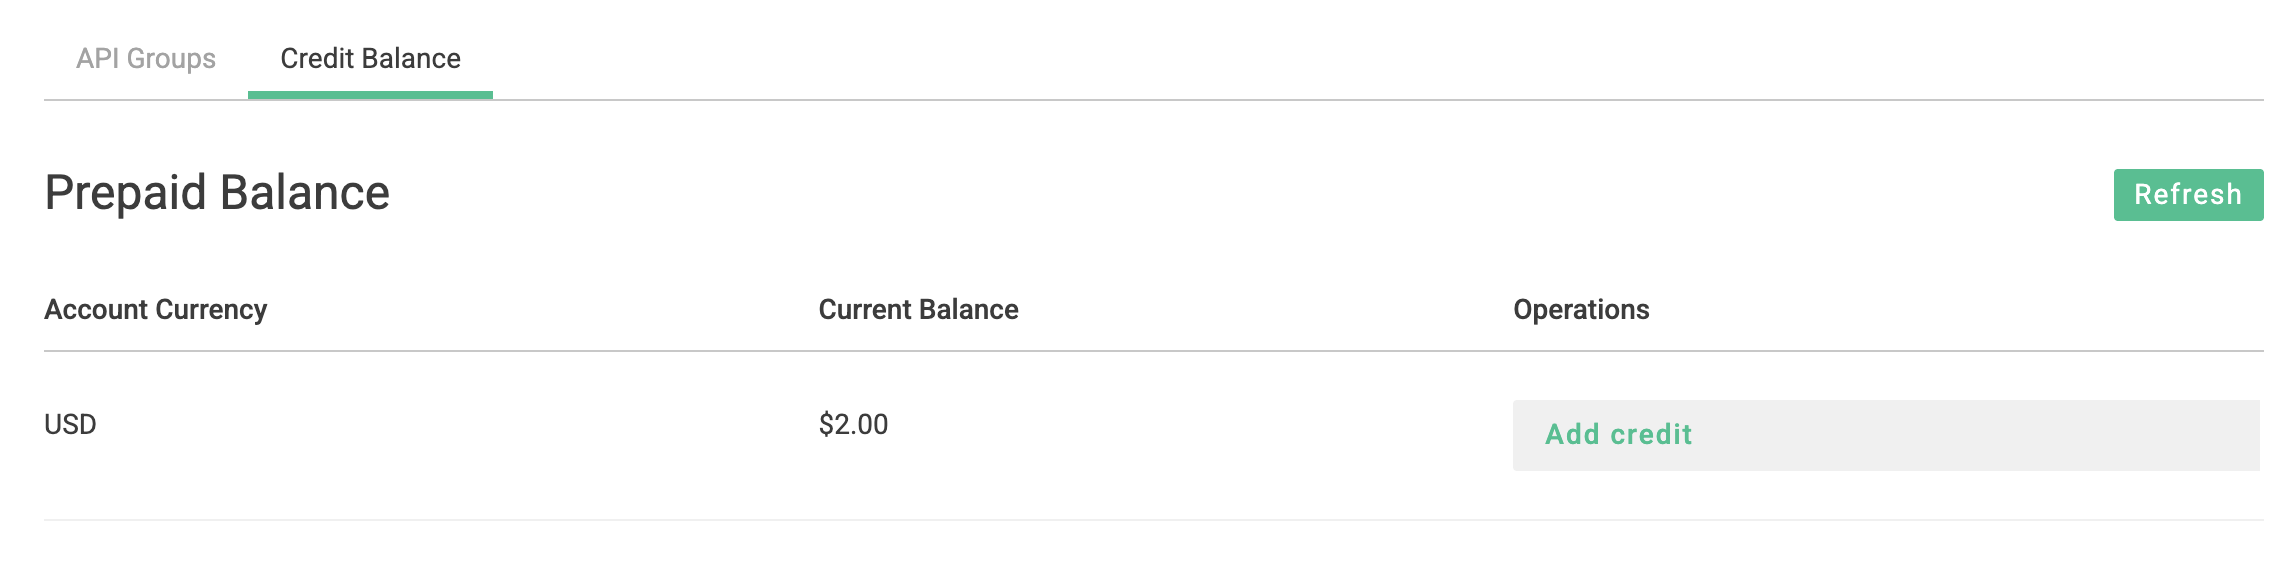Image resolution: width=2294 pixels, height=576 pixels.
Task: Click the Account Currency column header
Action: [x=155, y=310]
